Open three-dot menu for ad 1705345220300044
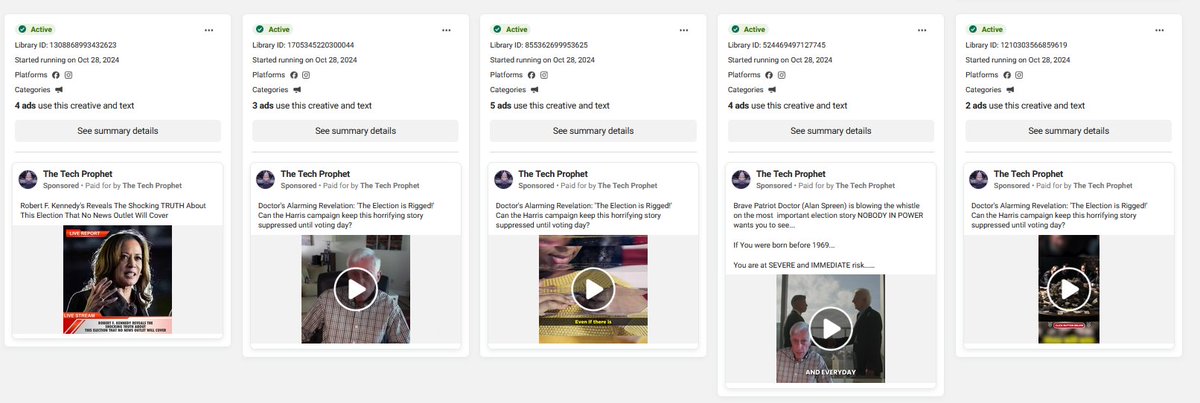 pyautogui.click(x=446, y=30)
